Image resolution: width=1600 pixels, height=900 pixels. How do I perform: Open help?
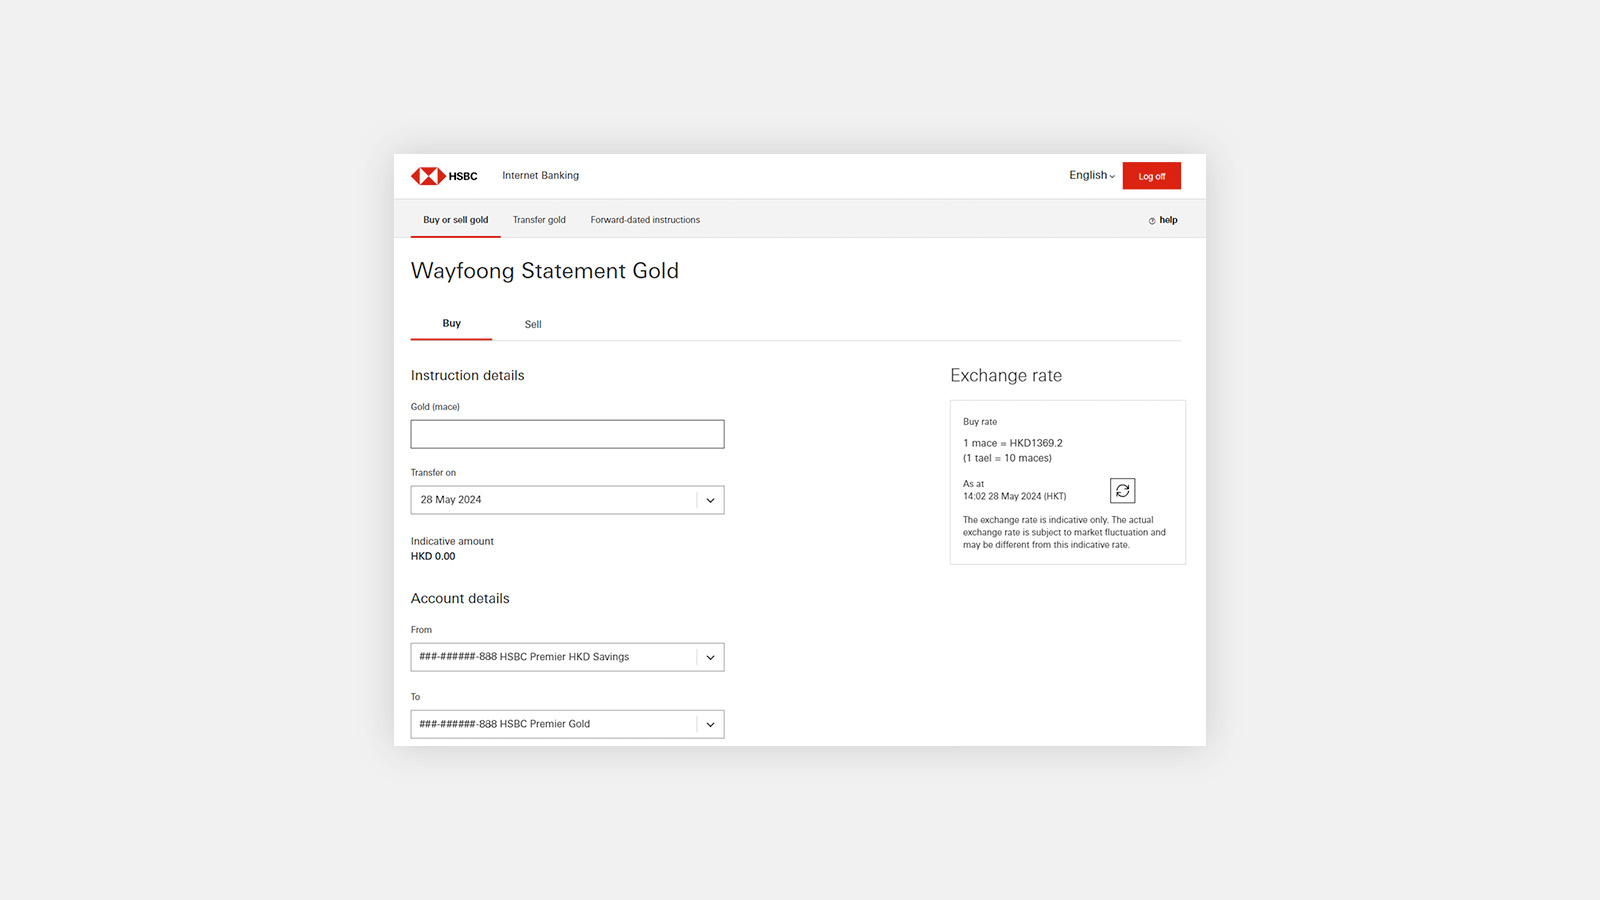(x=1163, y=220)
